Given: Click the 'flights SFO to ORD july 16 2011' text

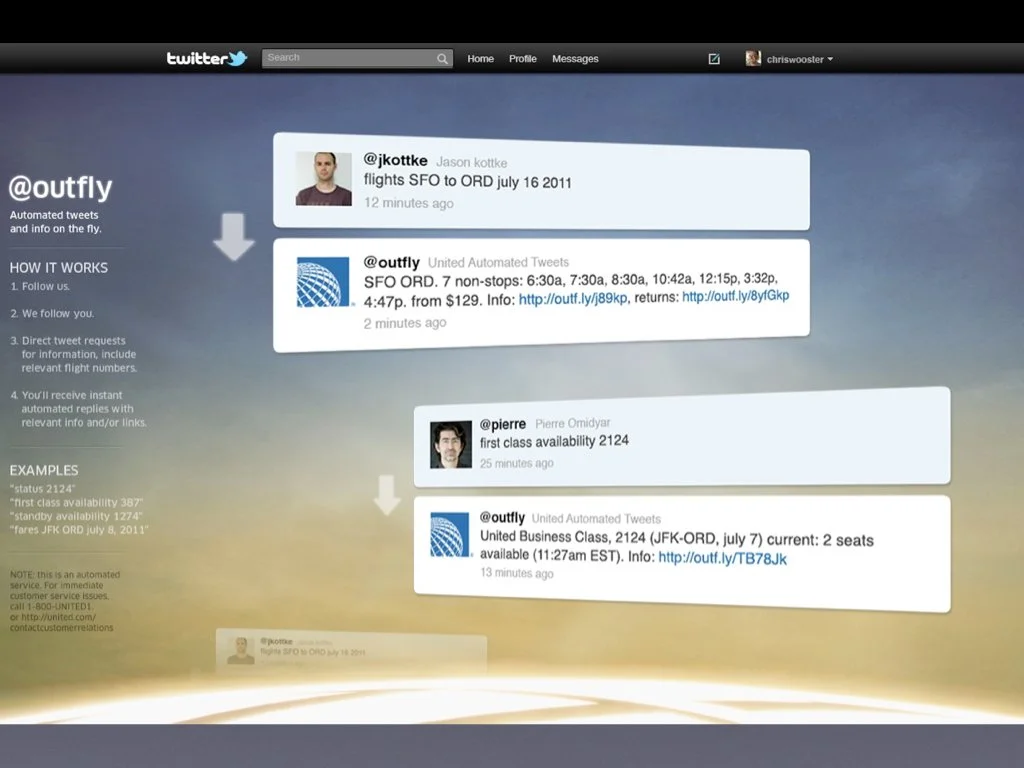Looking at the screenshot, I should pyautogui.click(x=468, y=181).
